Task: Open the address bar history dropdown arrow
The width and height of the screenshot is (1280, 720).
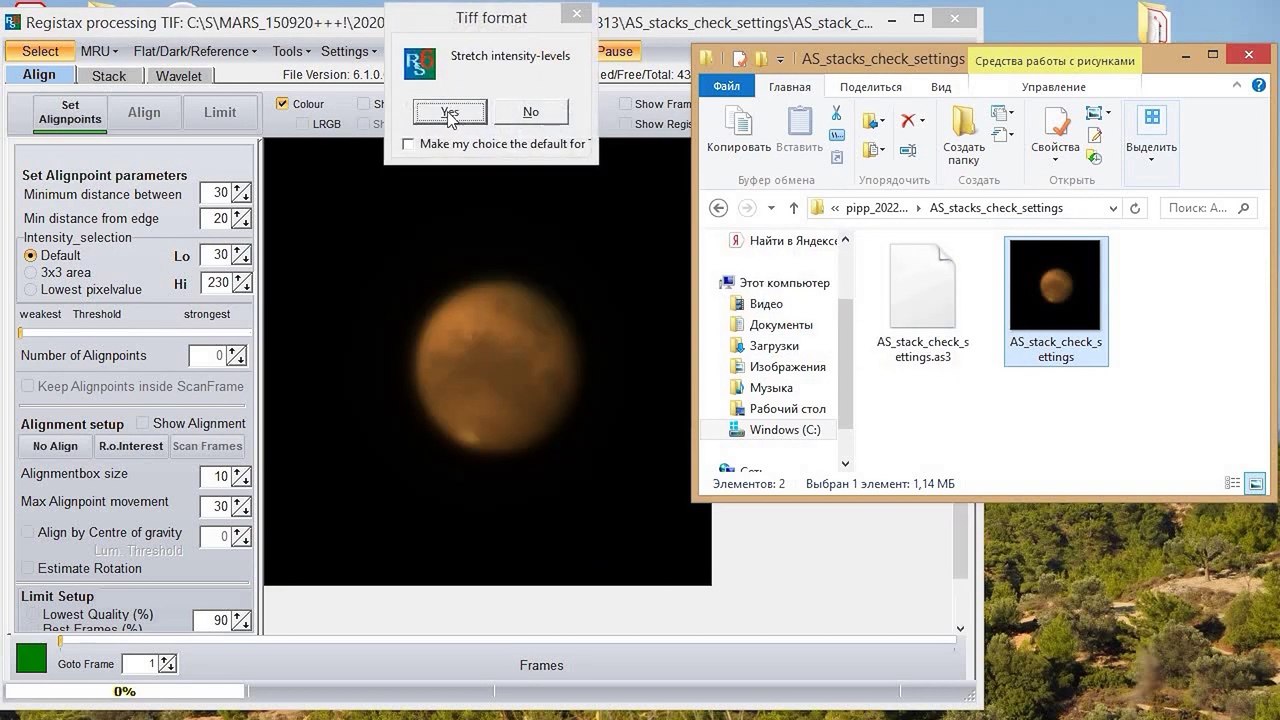Action: pyautogui.click(x=1112, y=208)
